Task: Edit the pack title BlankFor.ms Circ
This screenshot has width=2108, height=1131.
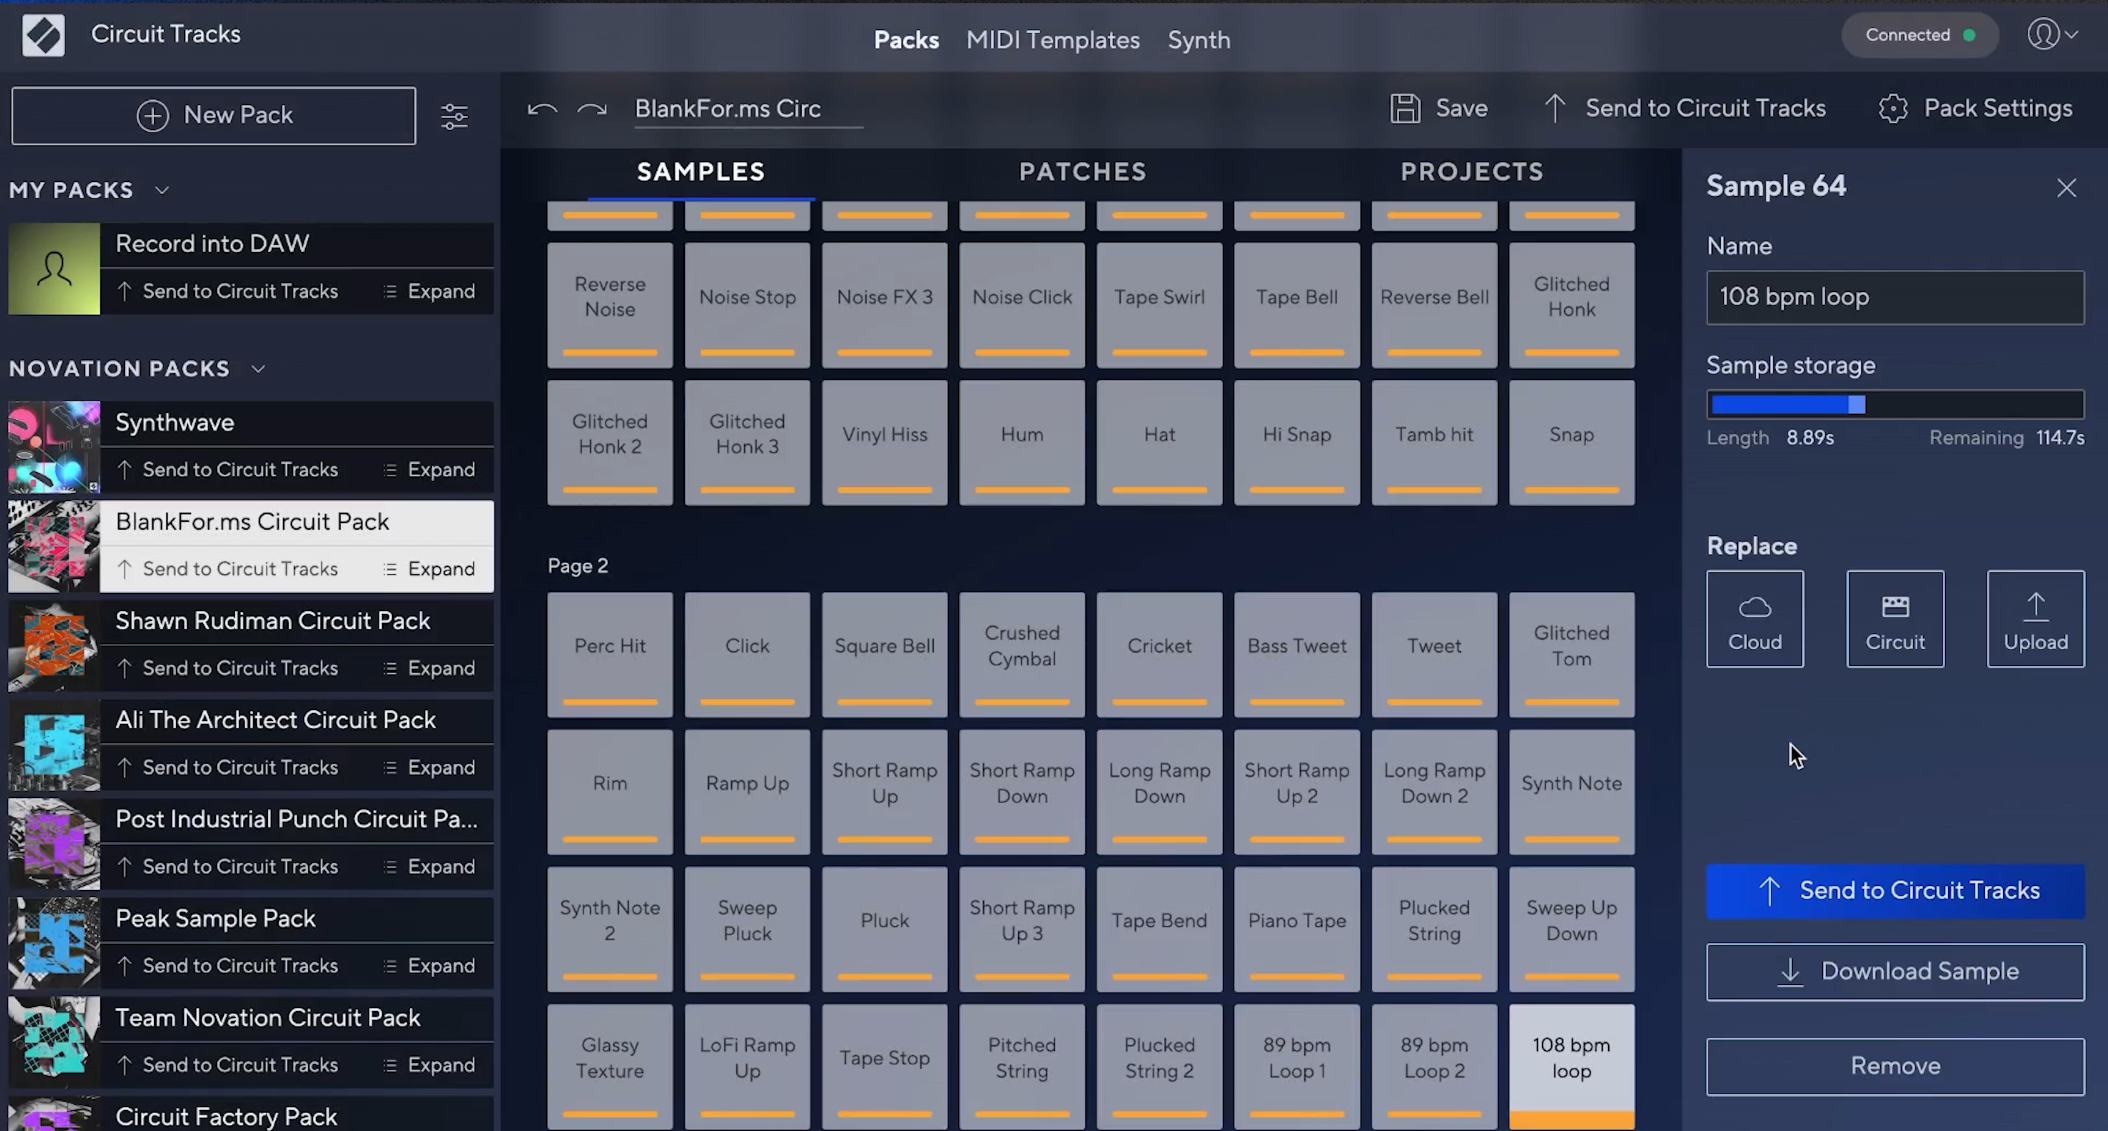Action: [x=748, y=108]
